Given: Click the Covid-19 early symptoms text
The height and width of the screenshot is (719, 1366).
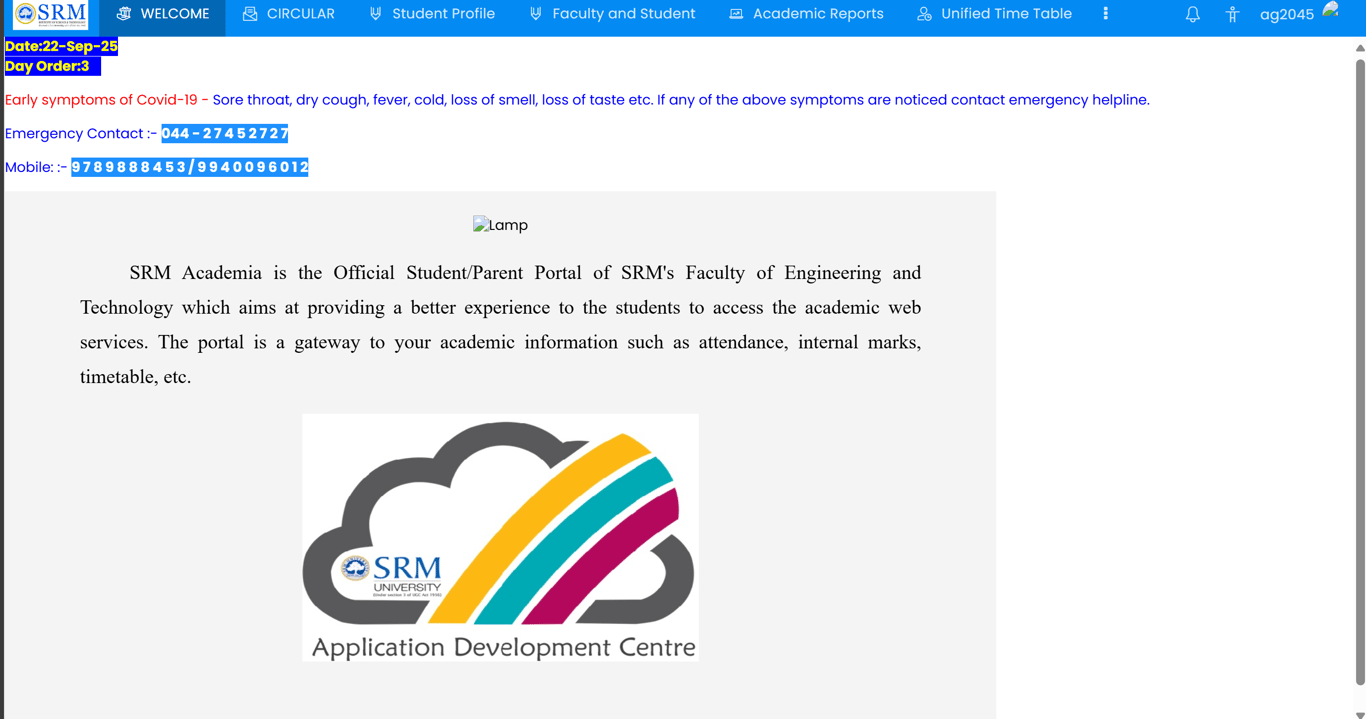Looking at the screenshot, I should click(577, 100).
